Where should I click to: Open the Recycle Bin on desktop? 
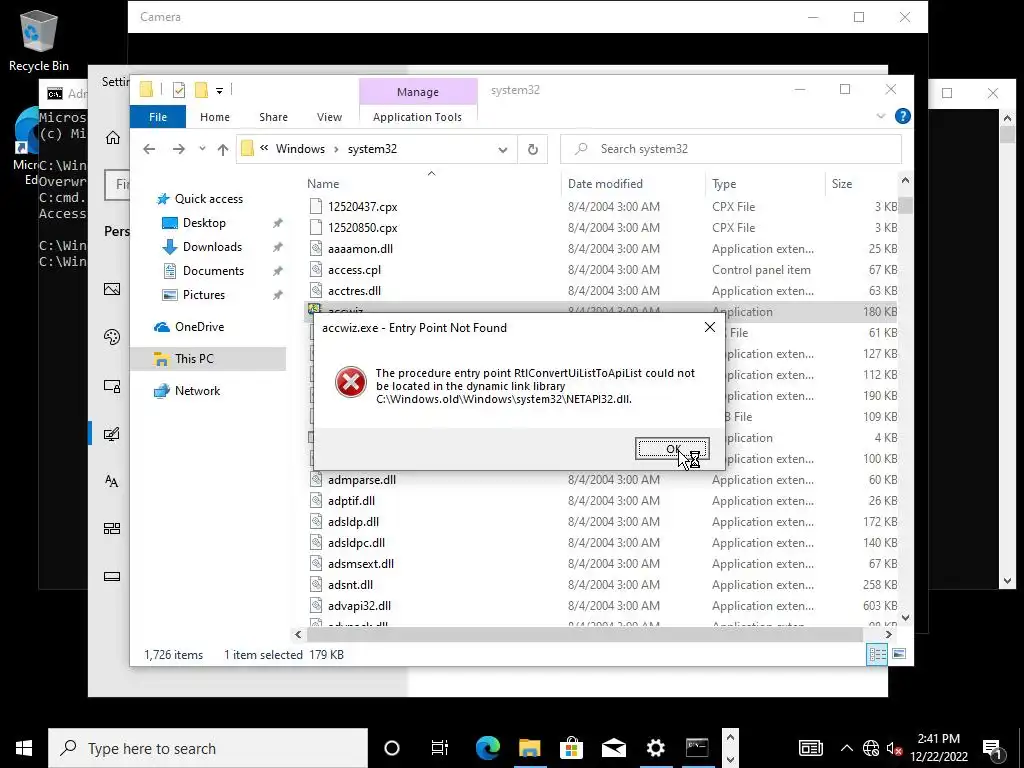39,40
